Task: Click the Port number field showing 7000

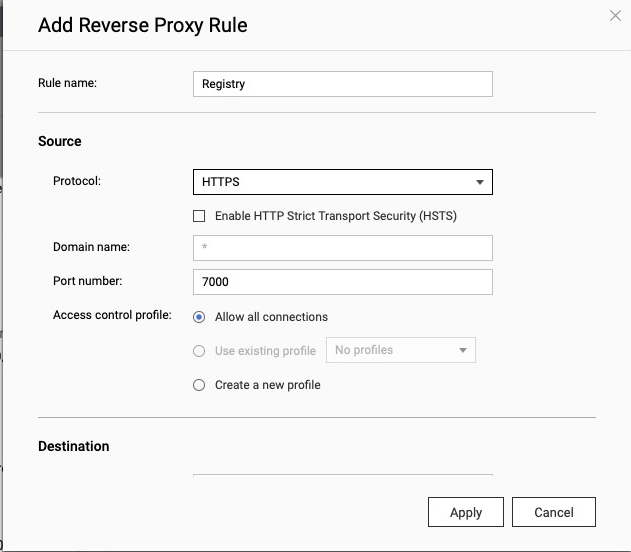Action: click(341, 282)
